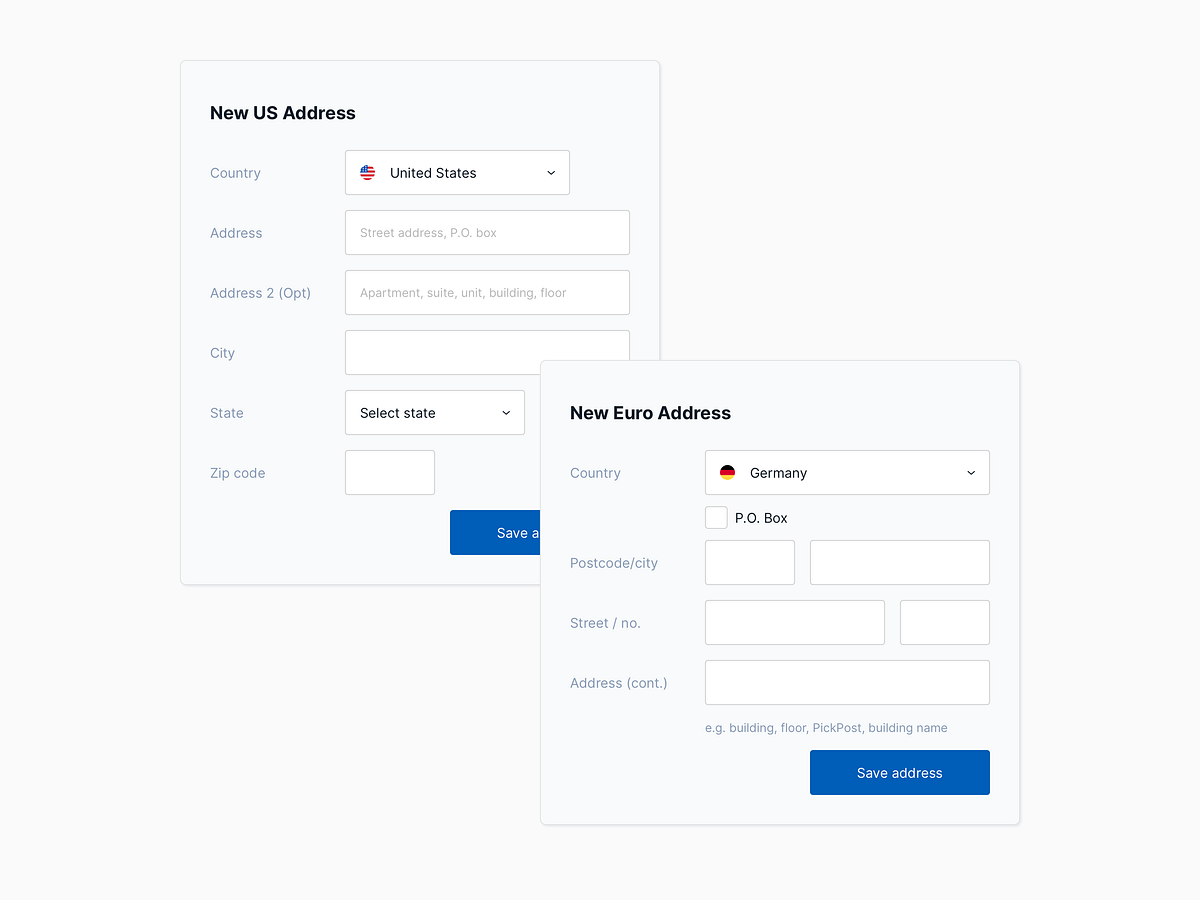Screen dimensions: 1200x900
Task: Click the Apartment, suite, unit input field
Action: [487, 292]
